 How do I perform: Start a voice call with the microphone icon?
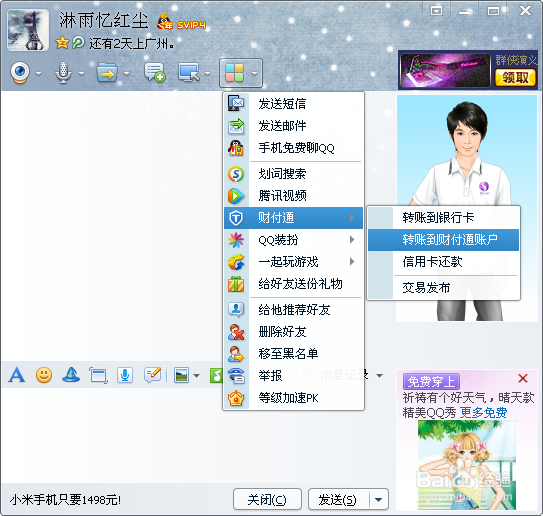pyautogui.click(x=63, y=73)
